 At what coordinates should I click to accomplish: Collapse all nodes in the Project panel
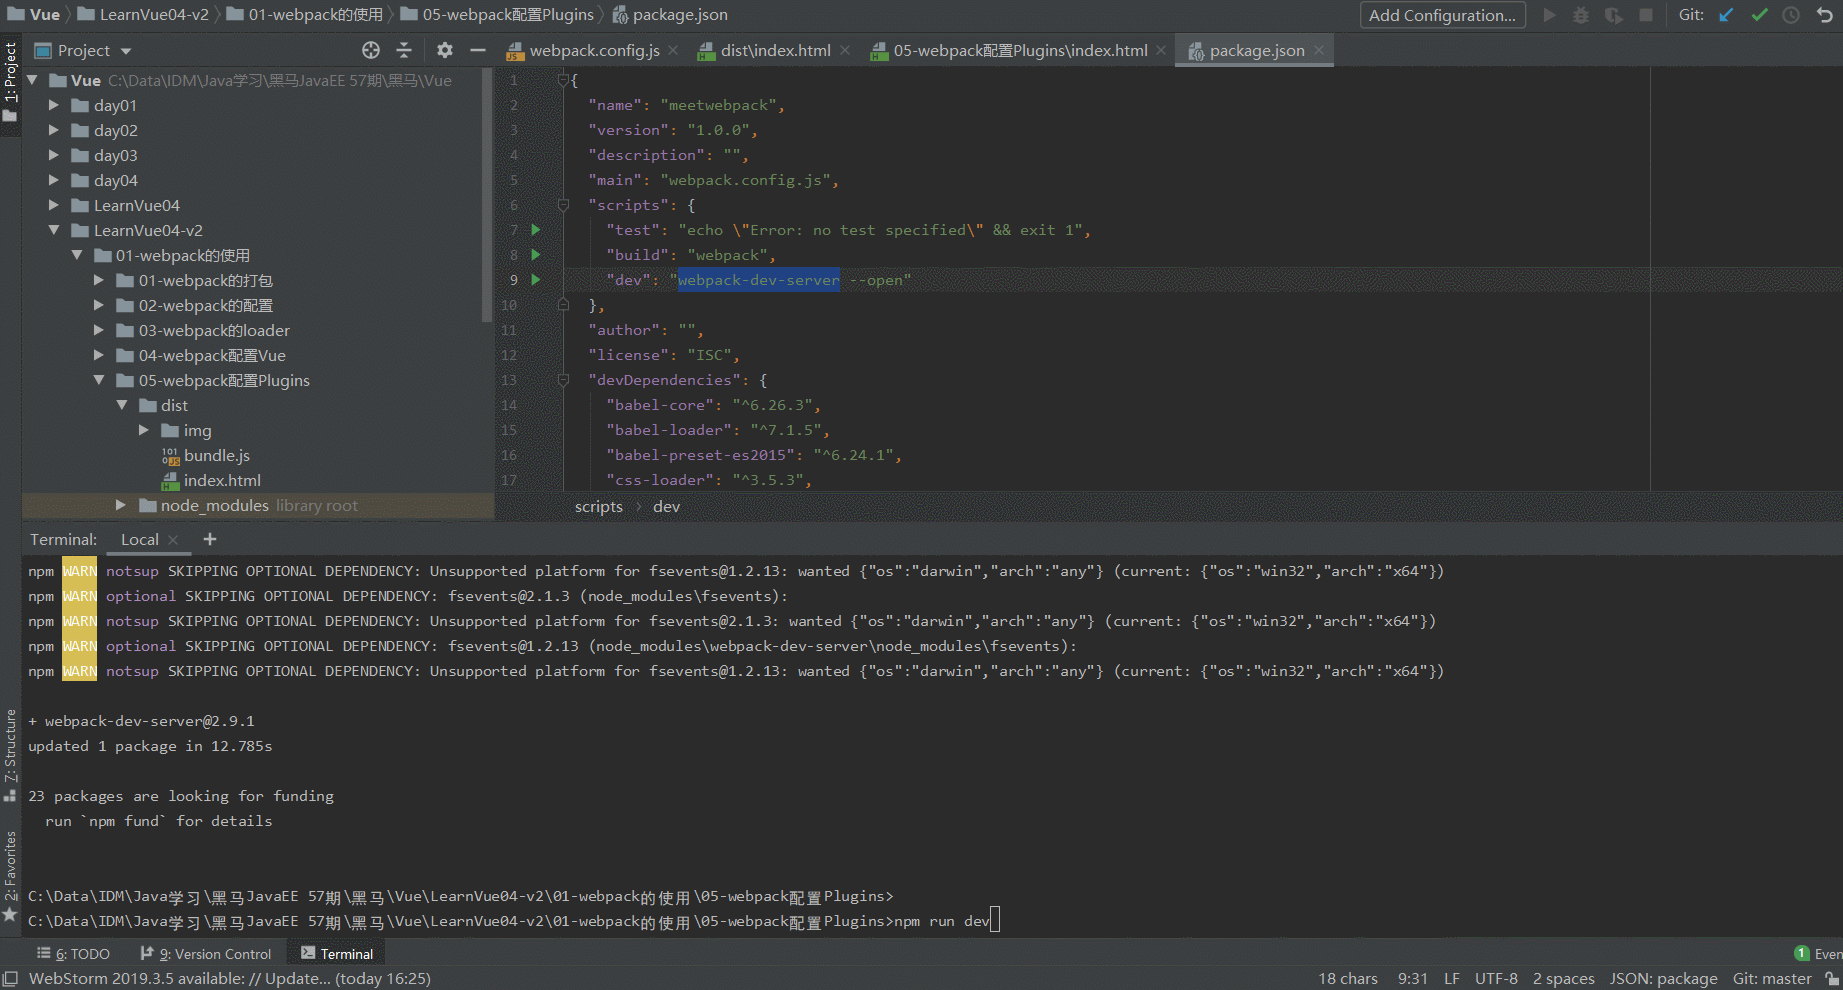[404, 50]
